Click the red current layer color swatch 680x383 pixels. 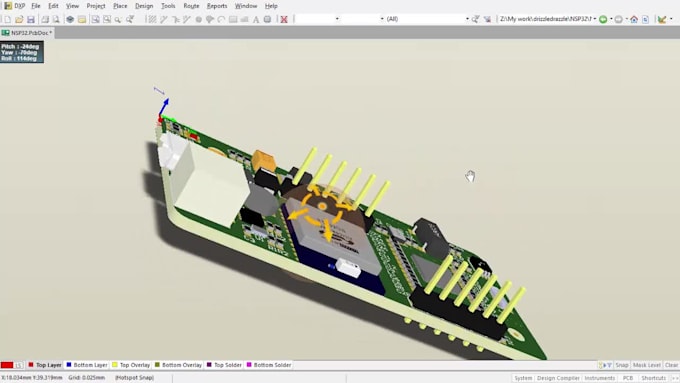(7, 365)
